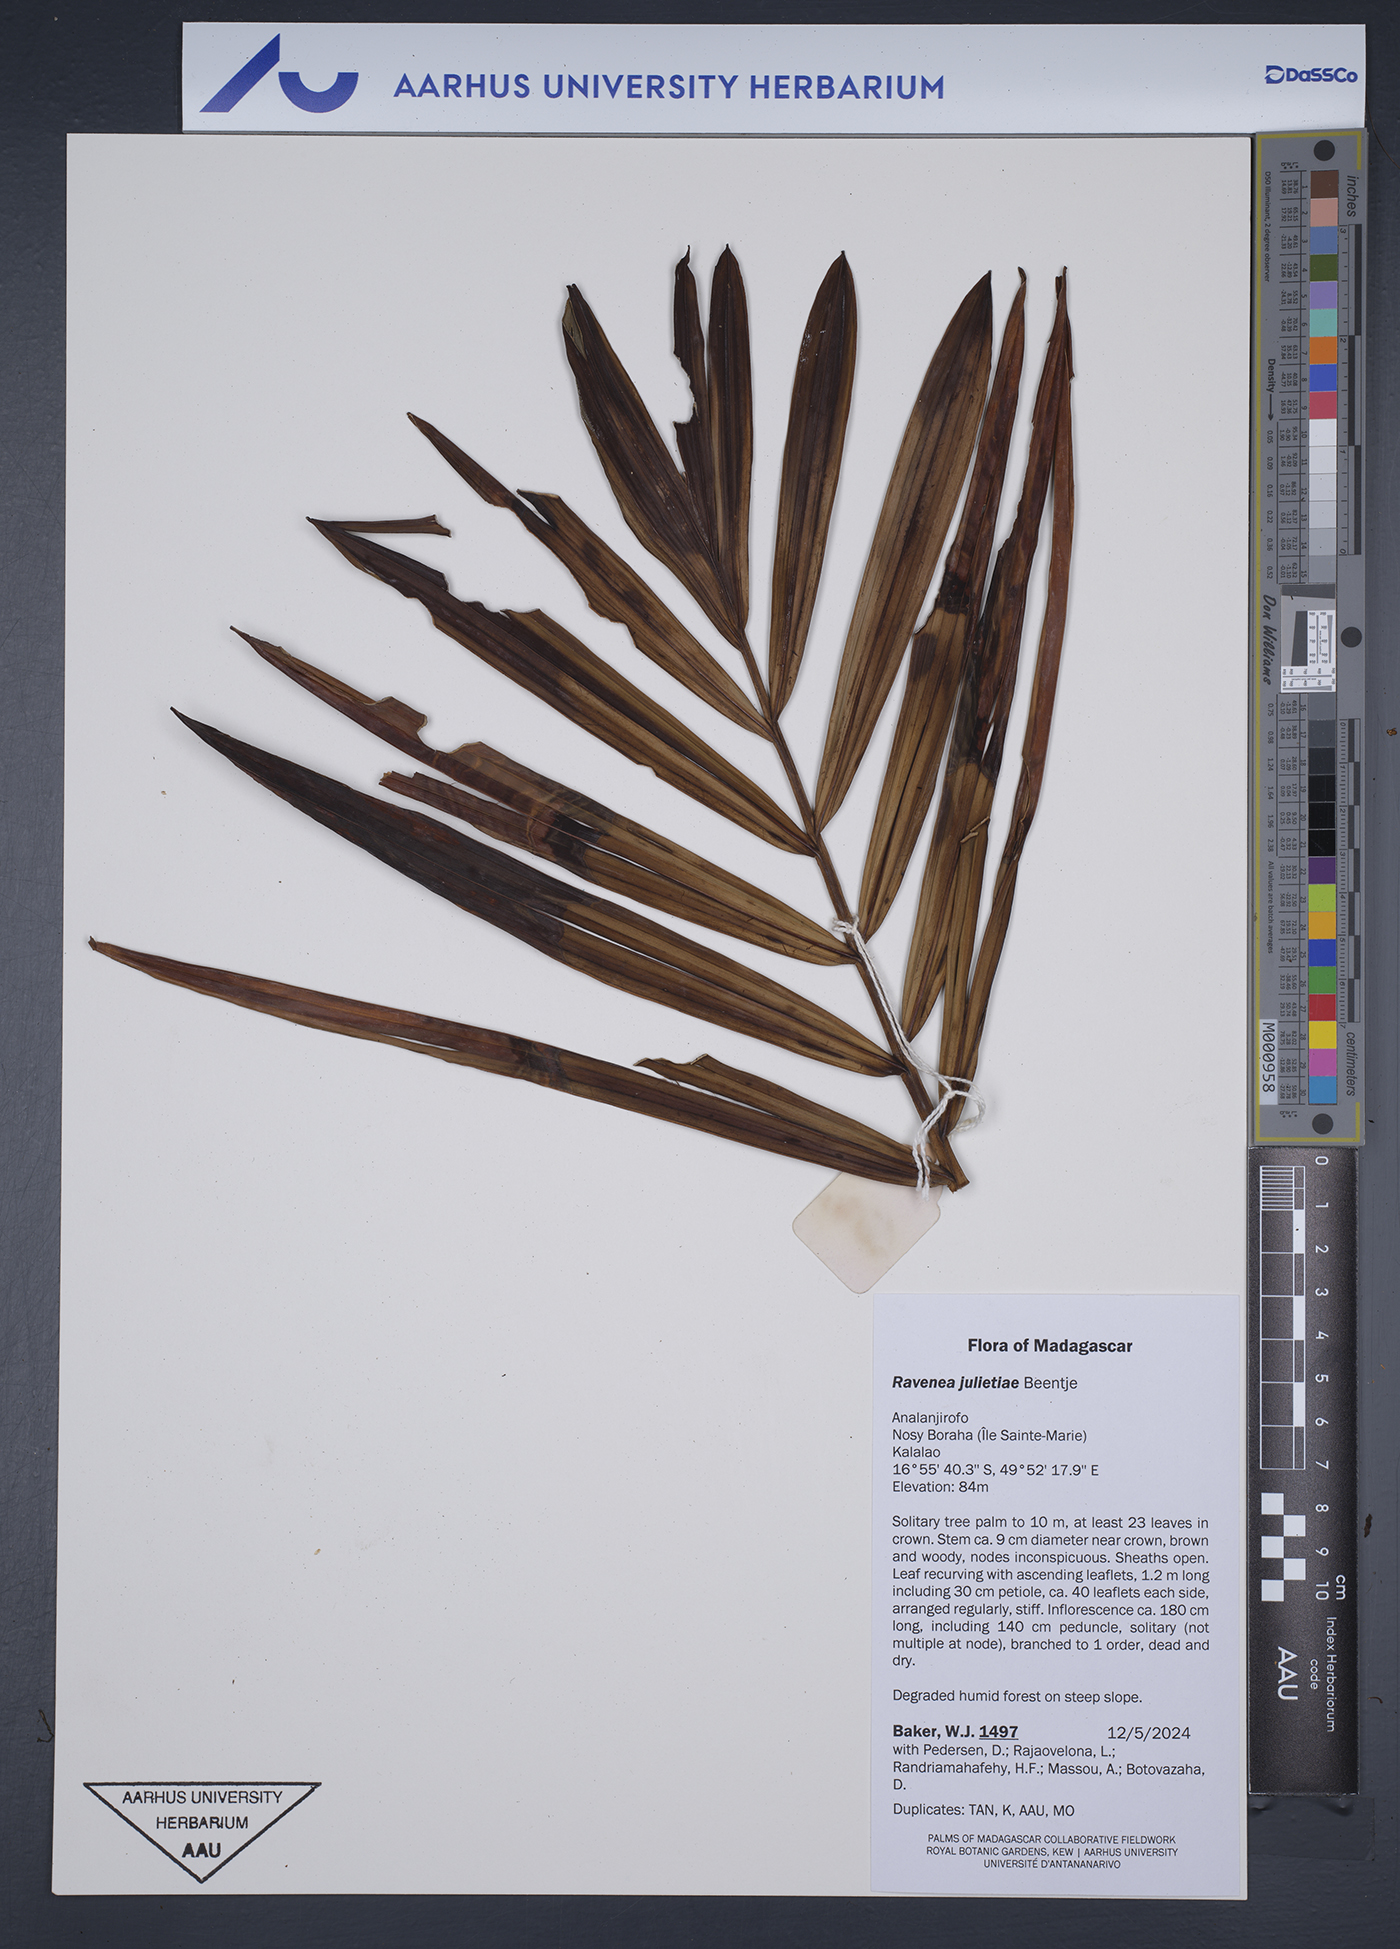Click the Don Williams signature on color chart

coord(1269,639)
